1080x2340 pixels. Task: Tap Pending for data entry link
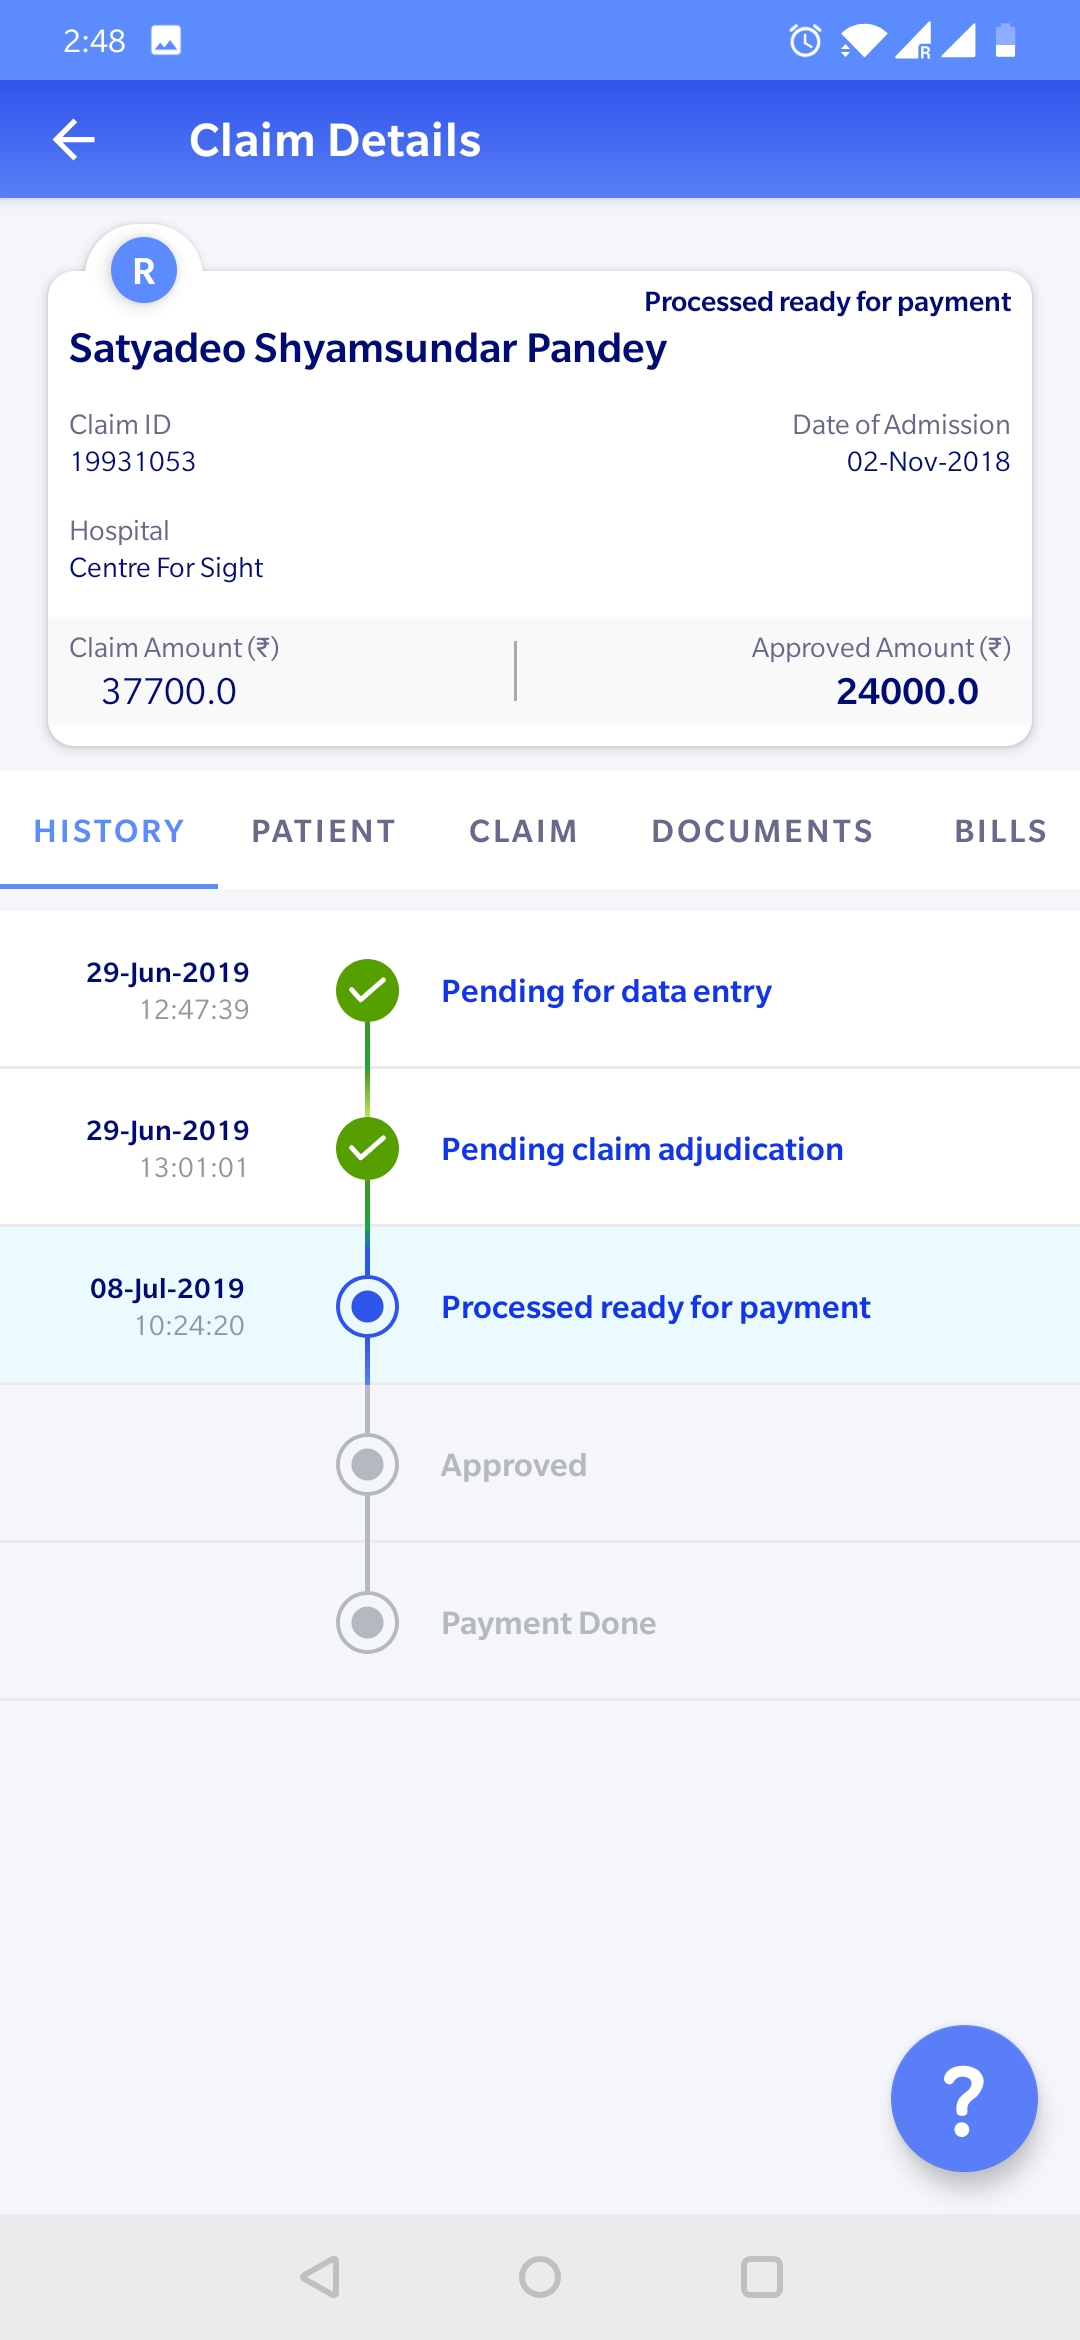pos(606,991)
